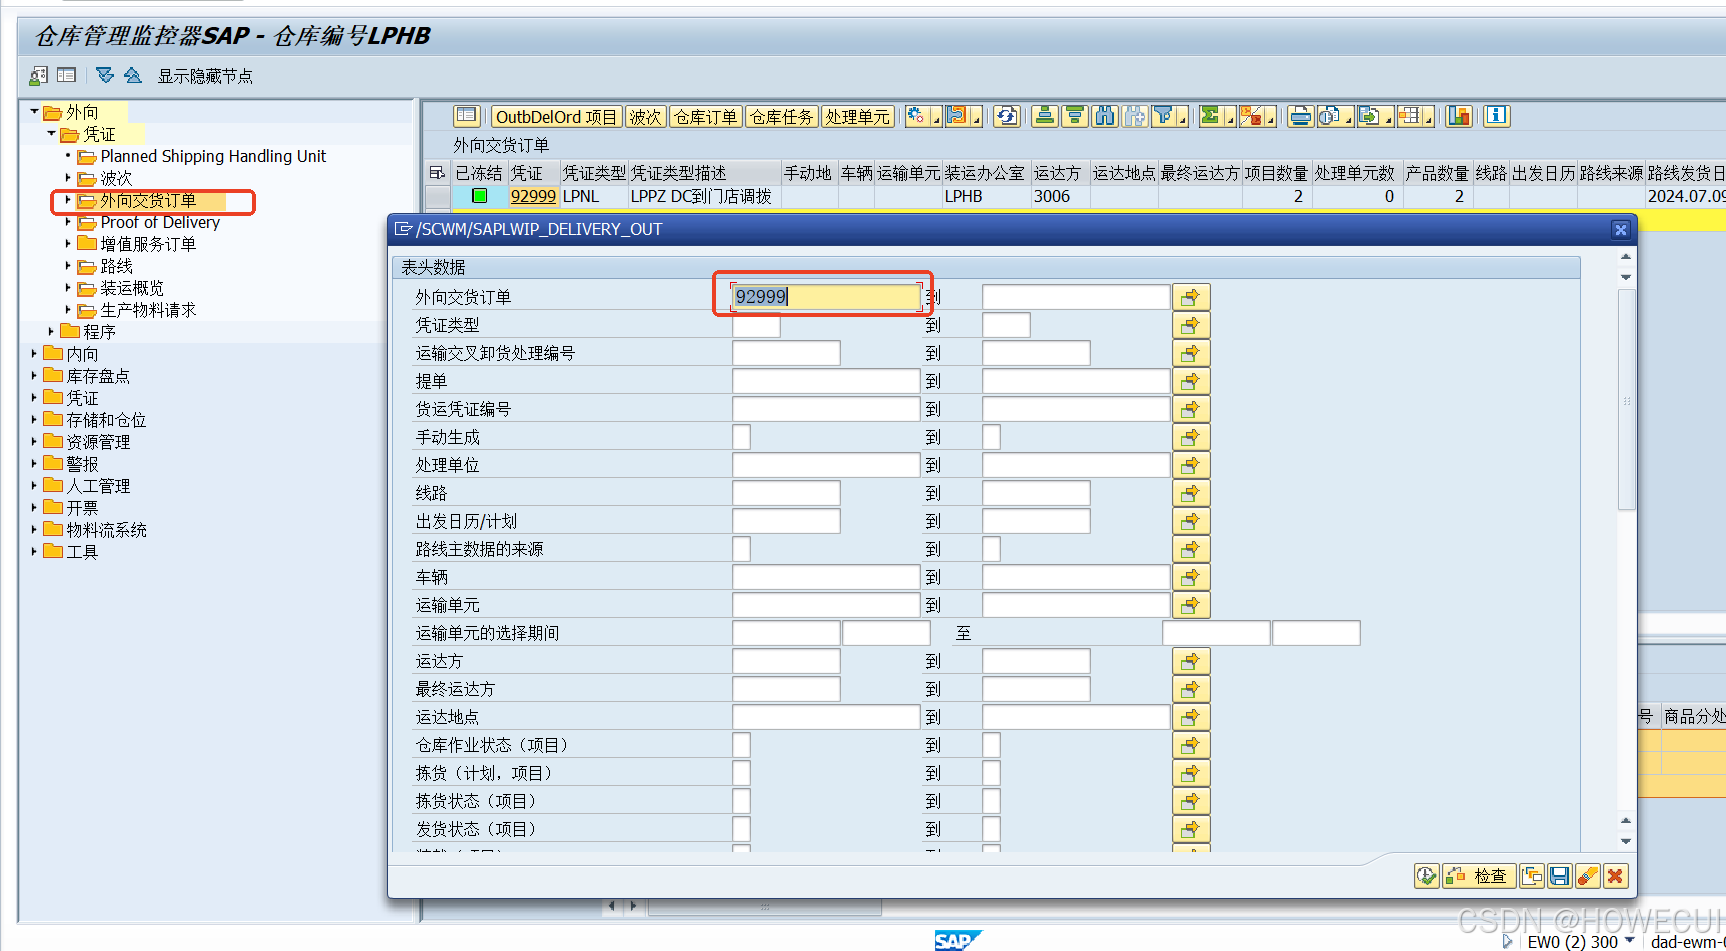Click the find binoculars icon
The height and width of the screenshot is (951, 1726).
(x=1105, y=116)
